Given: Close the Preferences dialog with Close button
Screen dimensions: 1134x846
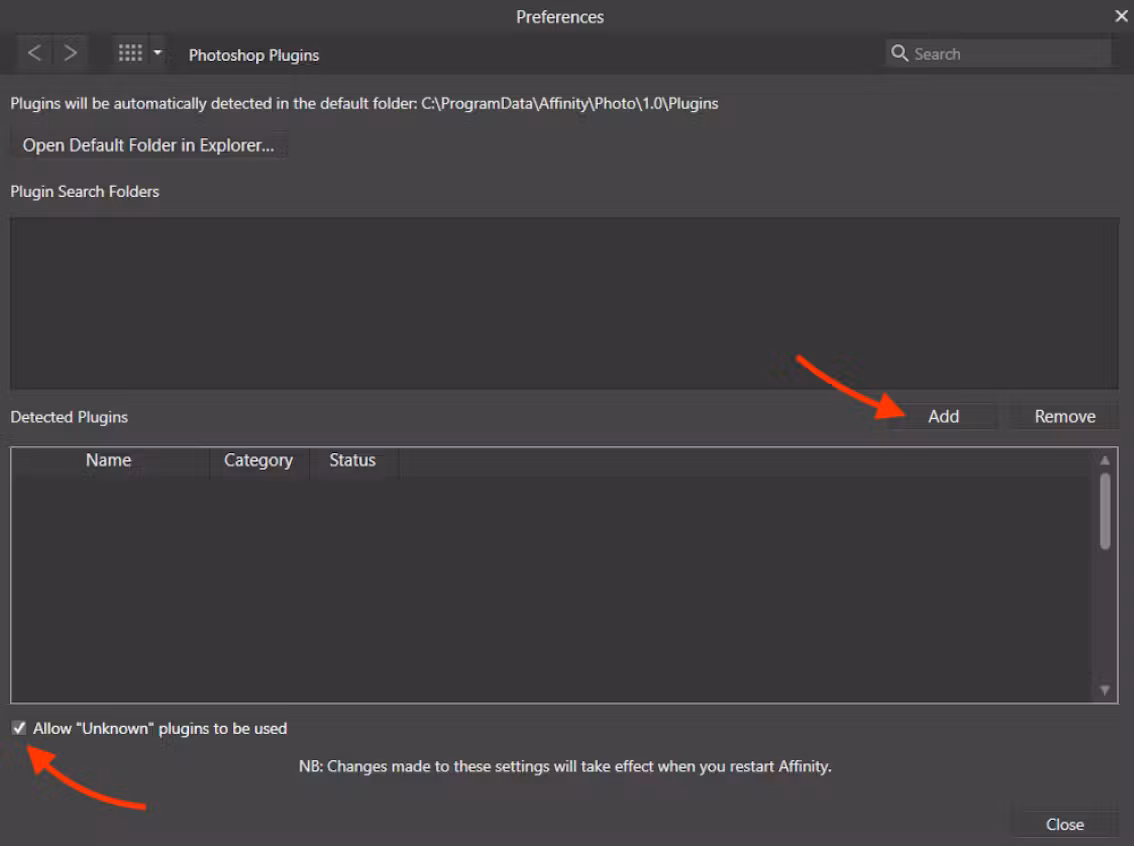Looking at the screenshot, I should click(1065, 824).
